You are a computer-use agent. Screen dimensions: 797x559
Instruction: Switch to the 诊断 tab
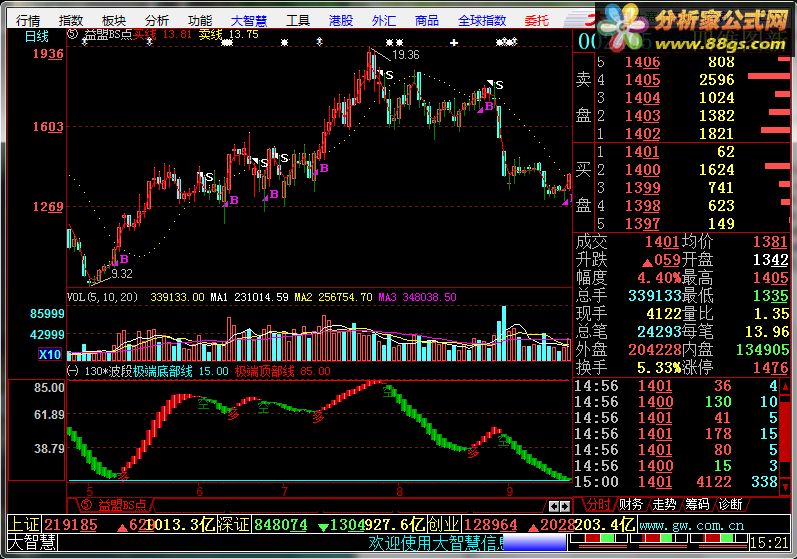[x=730, y=505]
